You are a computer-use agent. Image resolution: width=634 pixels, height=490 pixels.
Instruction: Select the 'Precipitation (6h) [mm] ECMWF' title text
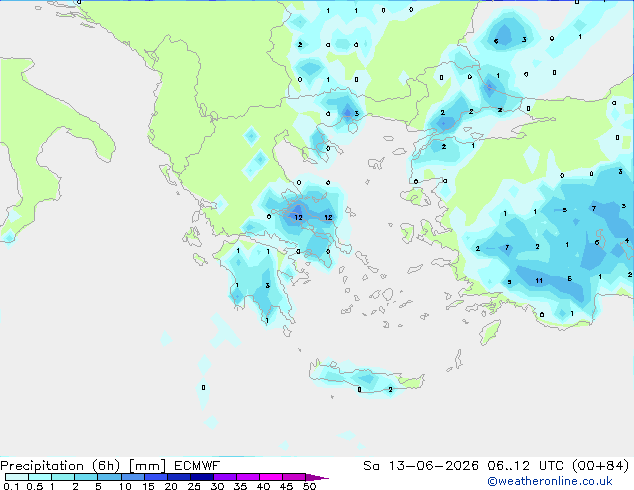tap(110, 466)
